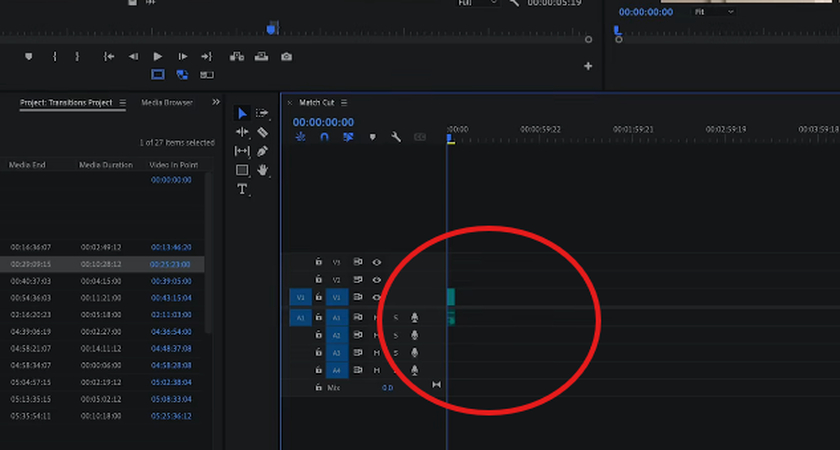Click the Mark In button
Screen dimensions: 840x450
click(x=54, y=56)
